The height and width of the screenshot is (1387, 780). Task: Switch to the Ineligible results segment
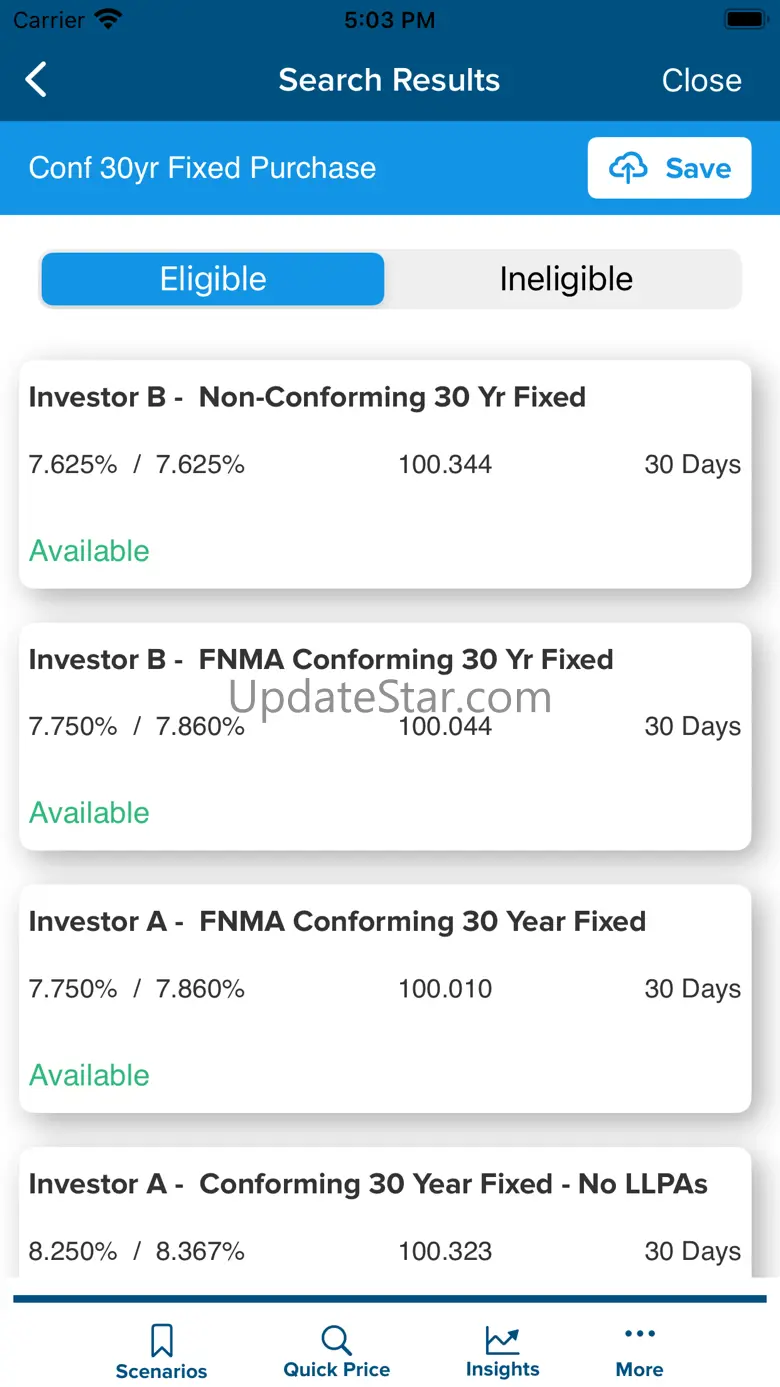point(566,279)
